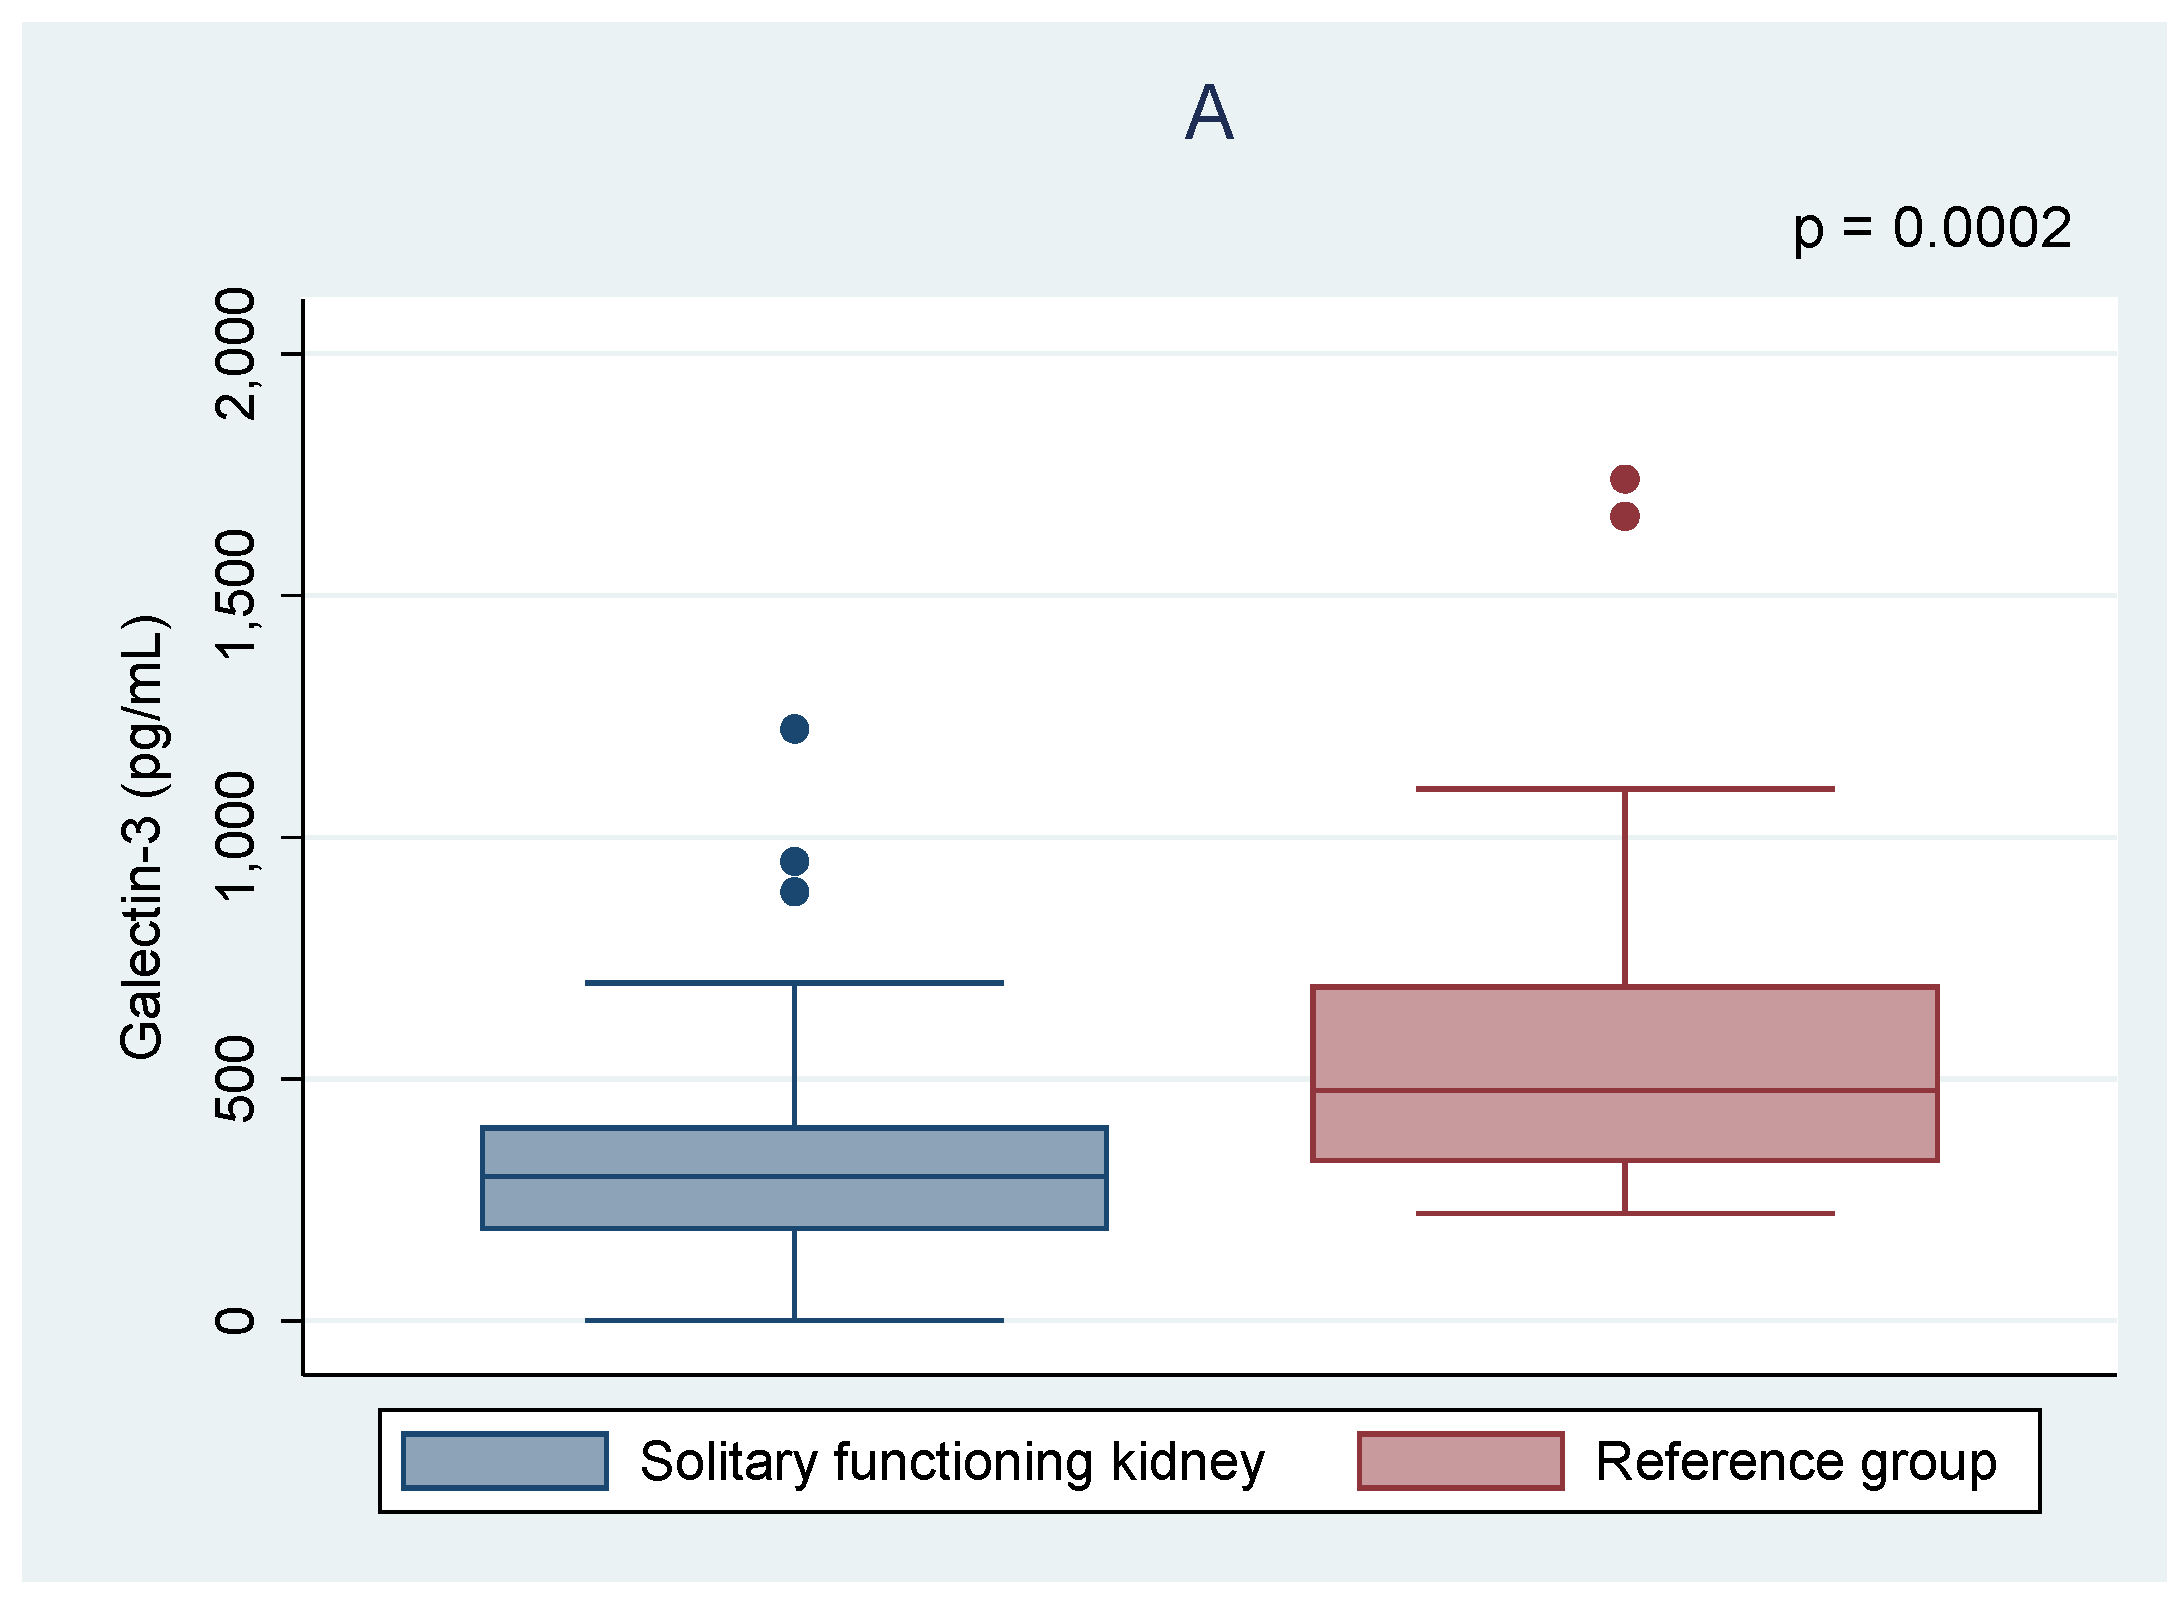Click the lower red outlier point
The width and height of the screenshot is (2184, 1607).
(x=1625, y=517)
